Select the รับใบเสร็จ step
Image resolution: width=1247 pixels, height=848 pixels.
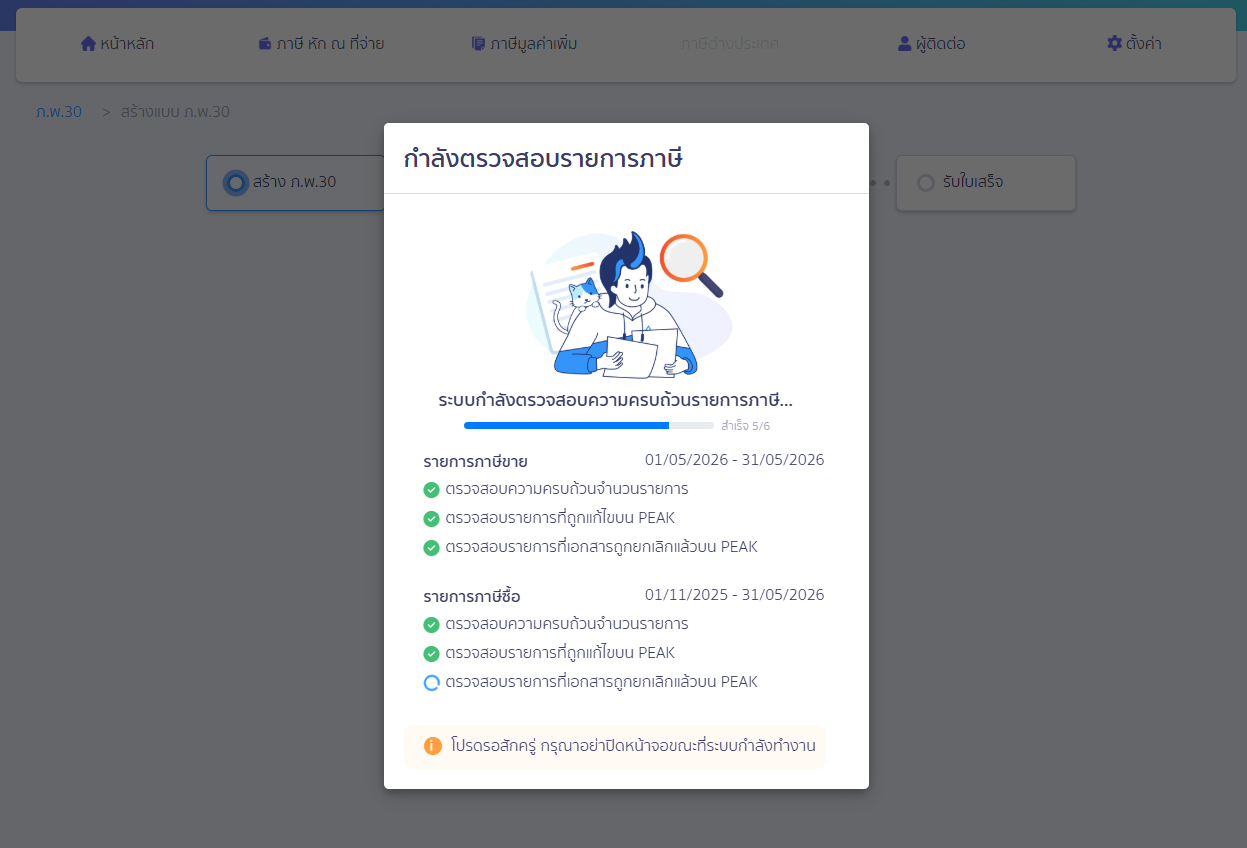tap(985, 183)
